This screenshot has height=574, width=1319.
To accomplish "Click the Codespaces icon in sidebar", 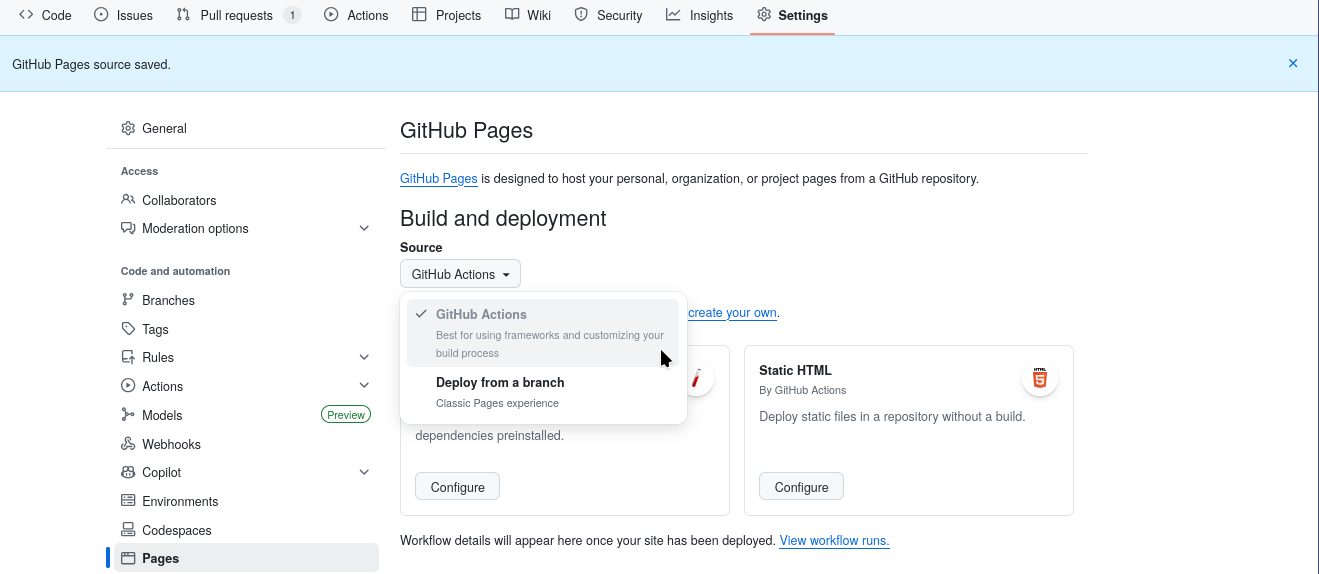I will pos(128,530).
